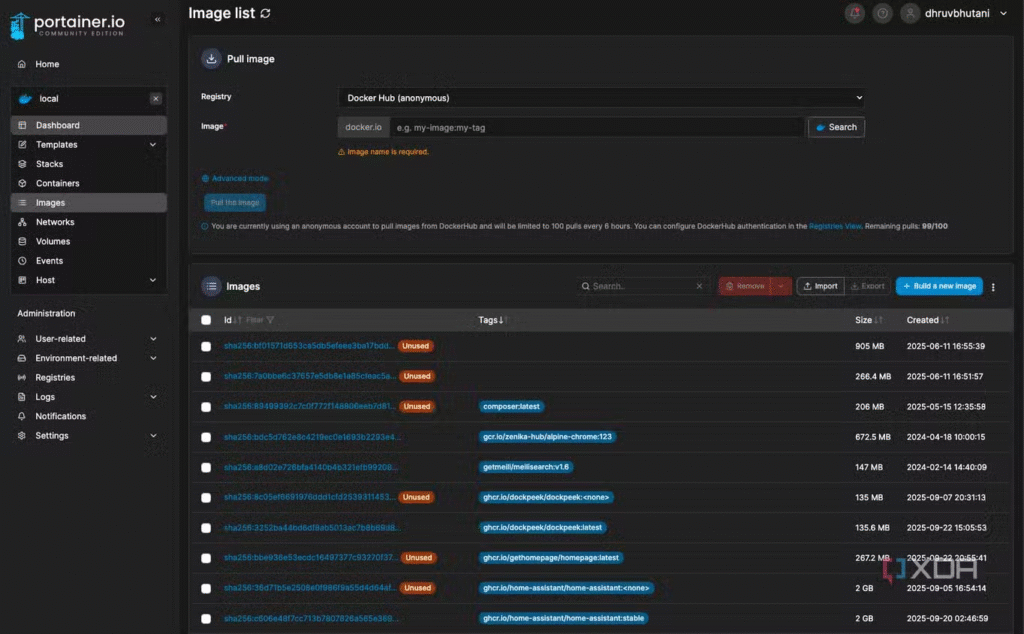Open Volumes from the sidebar
The height and width of the screenshot is (634, 1024).
(x=53, y=242)
